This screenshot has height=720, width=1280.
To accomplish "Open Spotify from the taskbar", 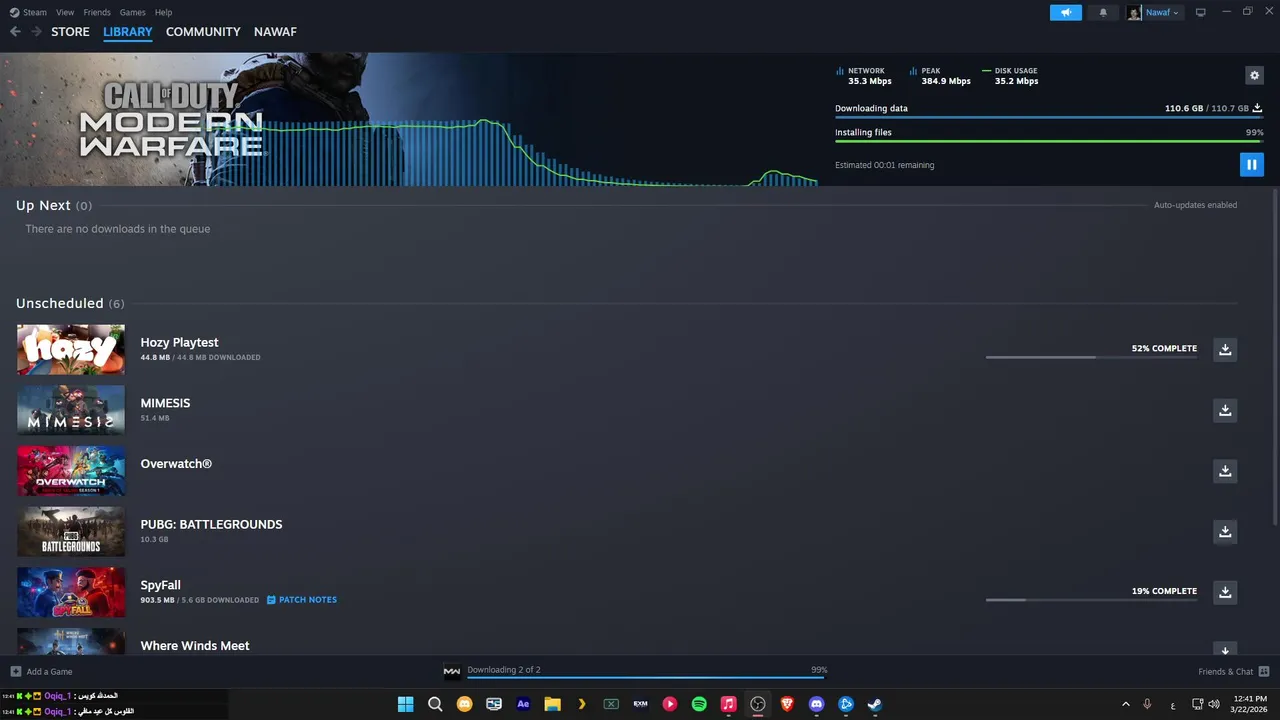I will click(699, 704).
